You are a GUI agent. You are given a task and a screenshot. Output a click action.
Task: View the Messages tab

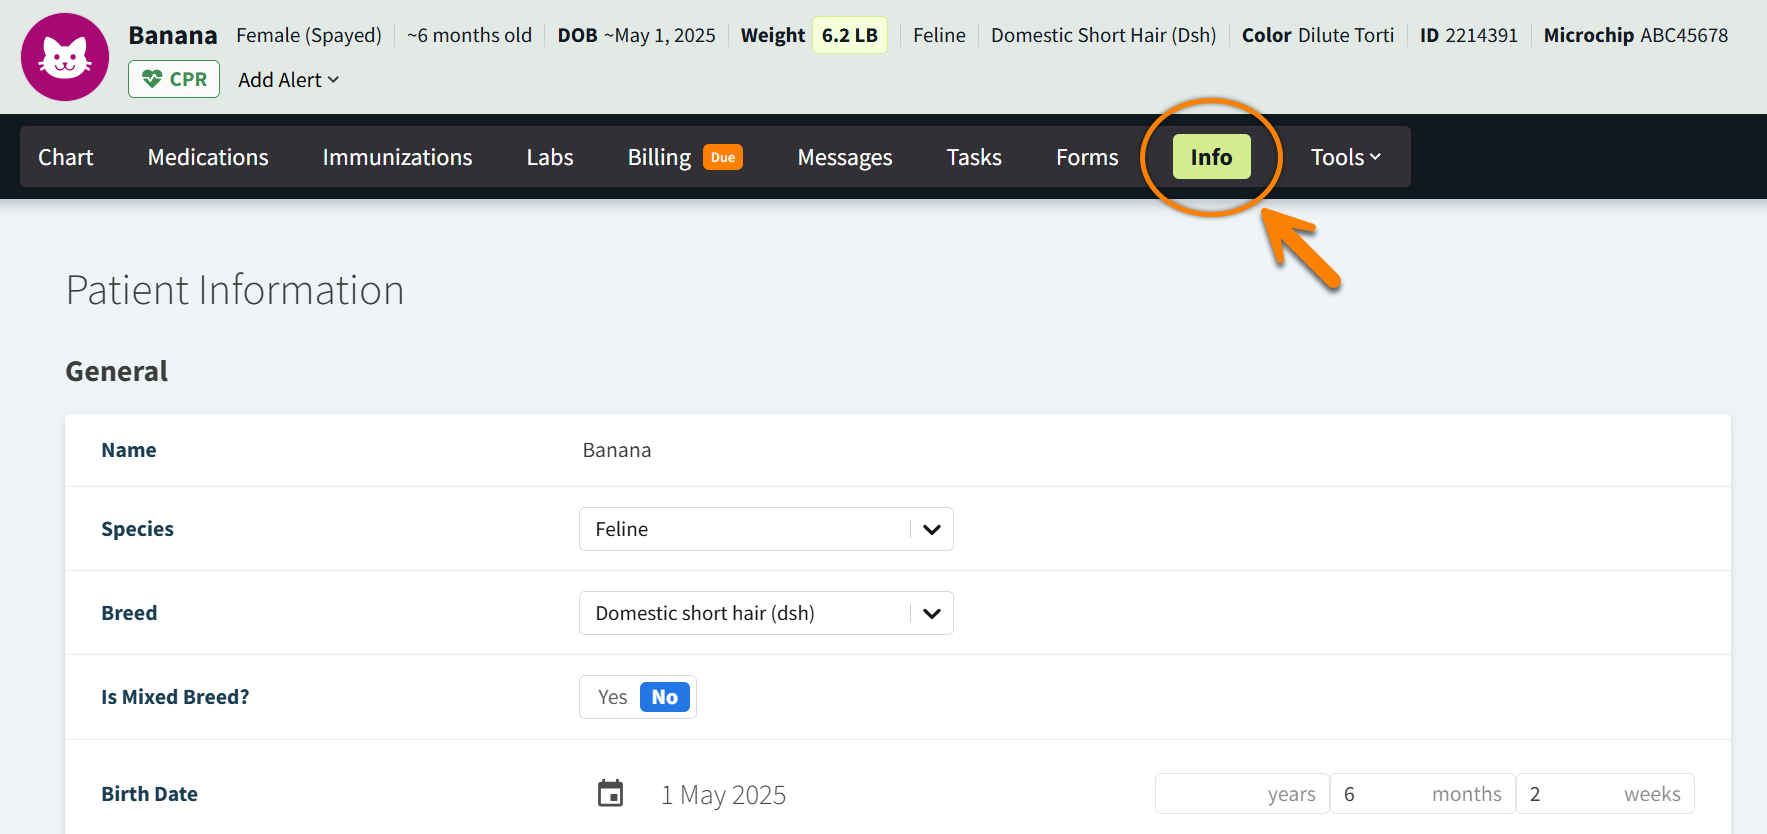pyautogui.click(x=844, y=157)
